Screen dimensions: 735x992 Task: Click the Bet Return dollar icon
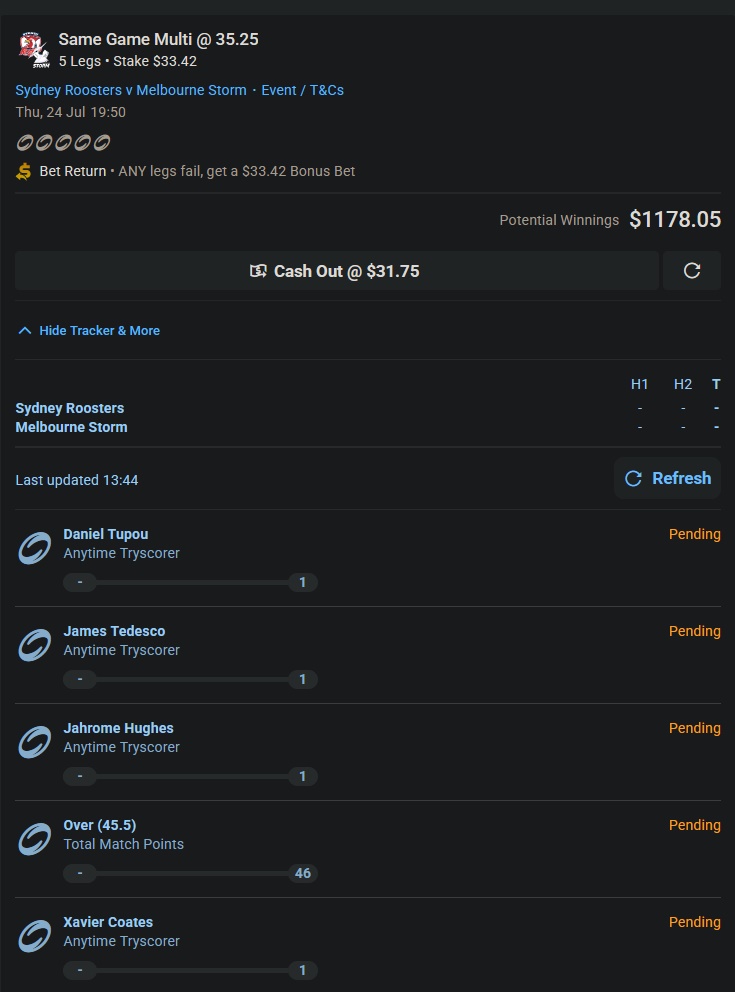[x=23, y=171]
